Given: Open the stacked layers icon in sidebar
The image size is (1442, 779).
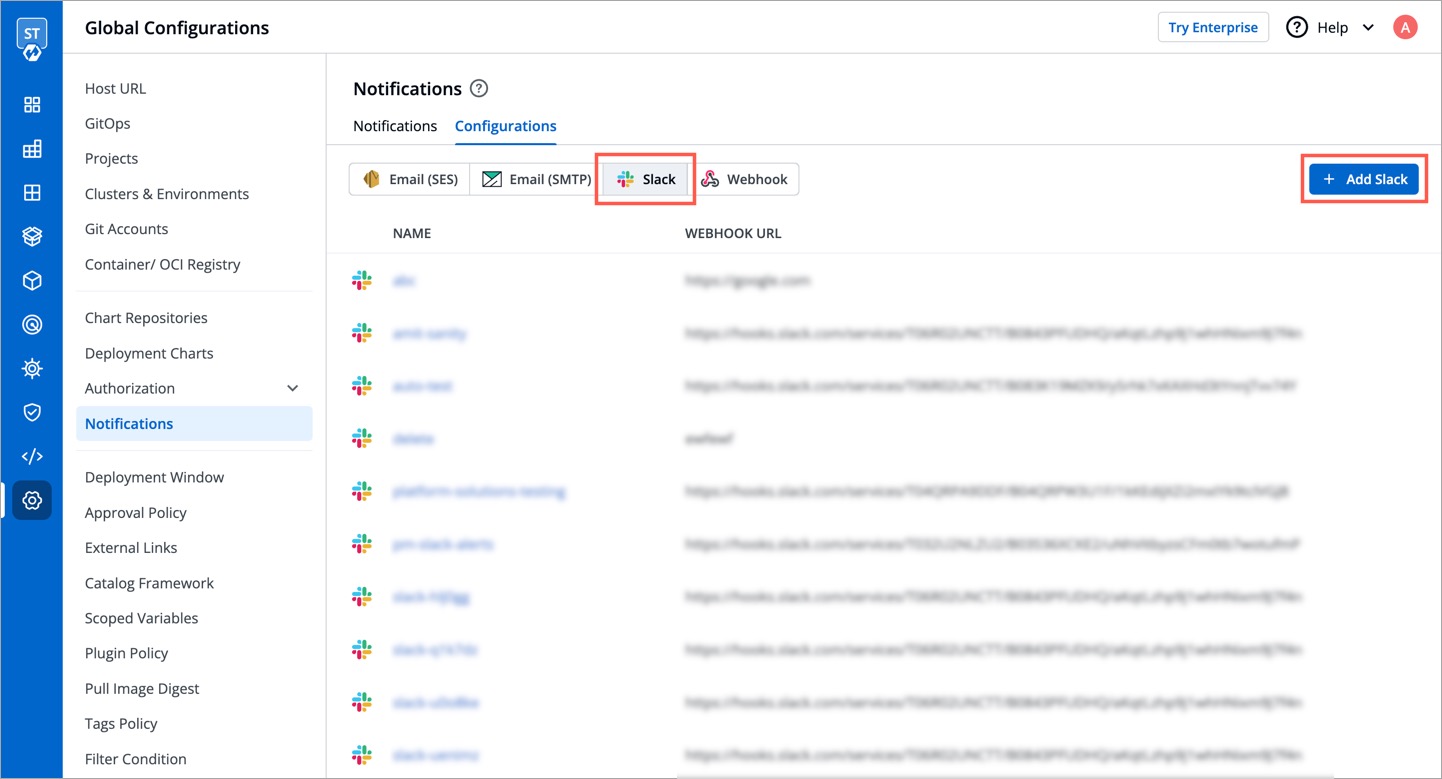Looking at the screenshot, I should click(x=32, y=237).
